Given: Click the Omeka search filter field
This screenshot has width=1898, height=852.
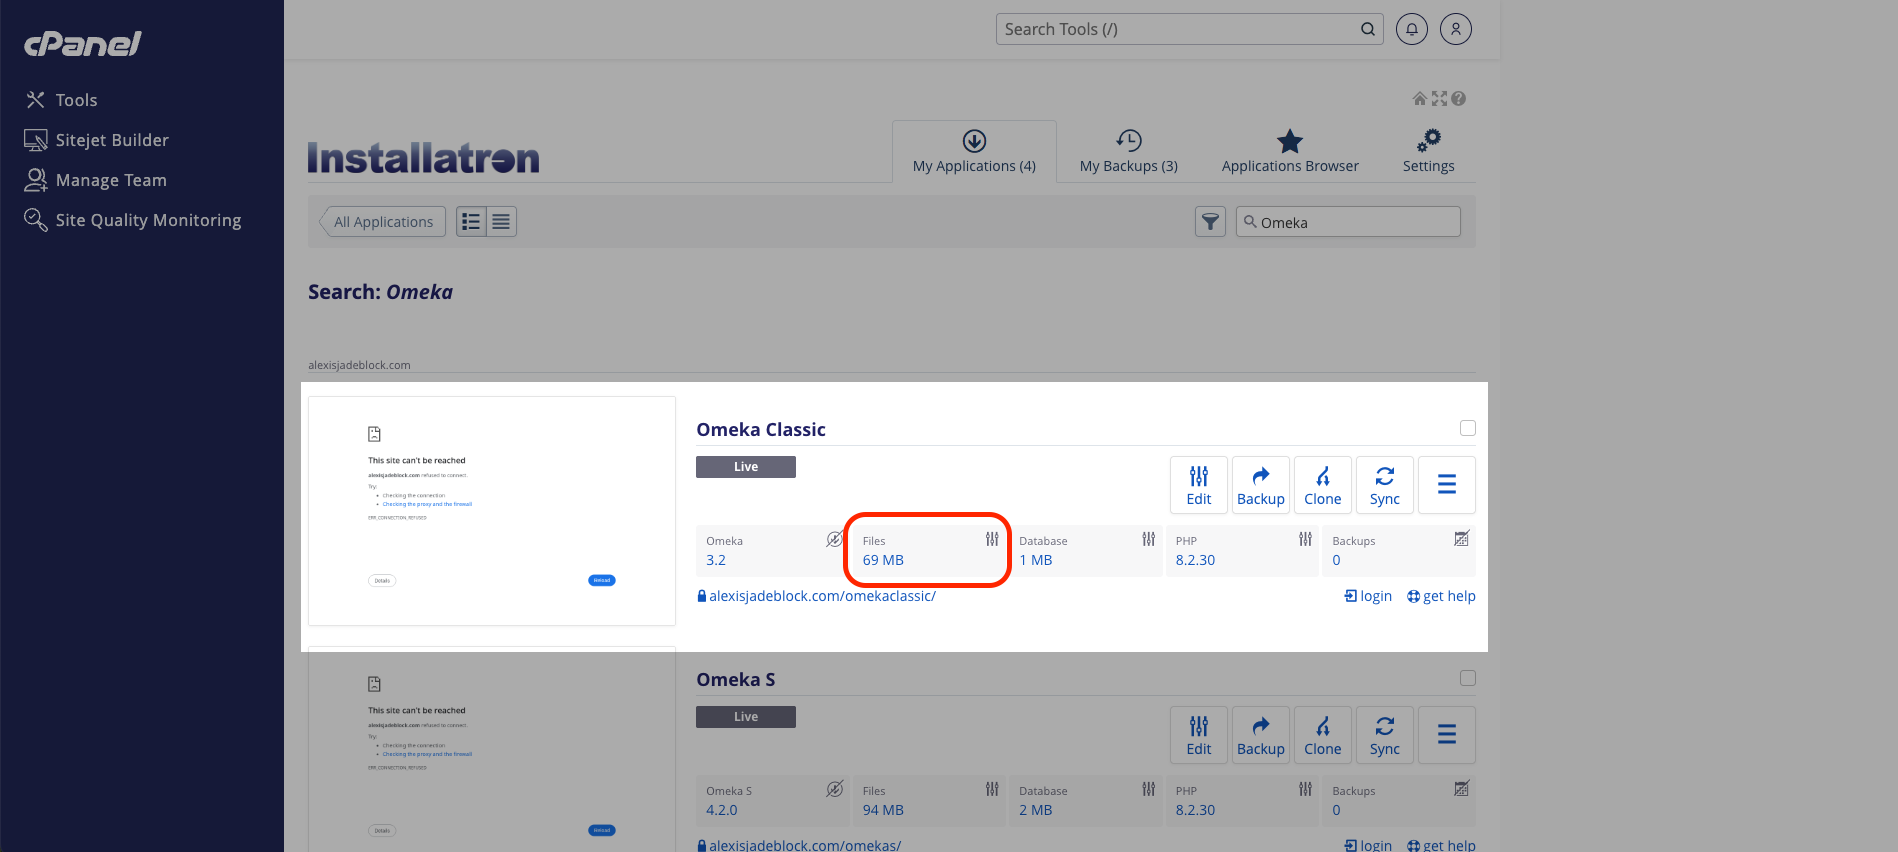Looking at the screenshot, I should point(1348,222).
